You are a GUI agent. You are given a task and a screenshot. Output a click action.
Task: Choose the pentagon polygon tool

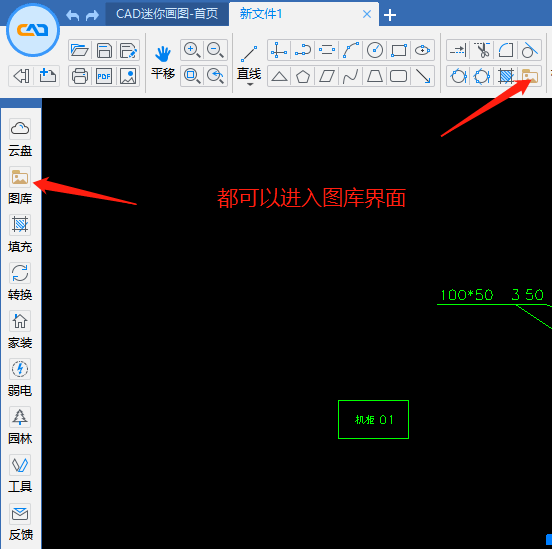(303, 76)
